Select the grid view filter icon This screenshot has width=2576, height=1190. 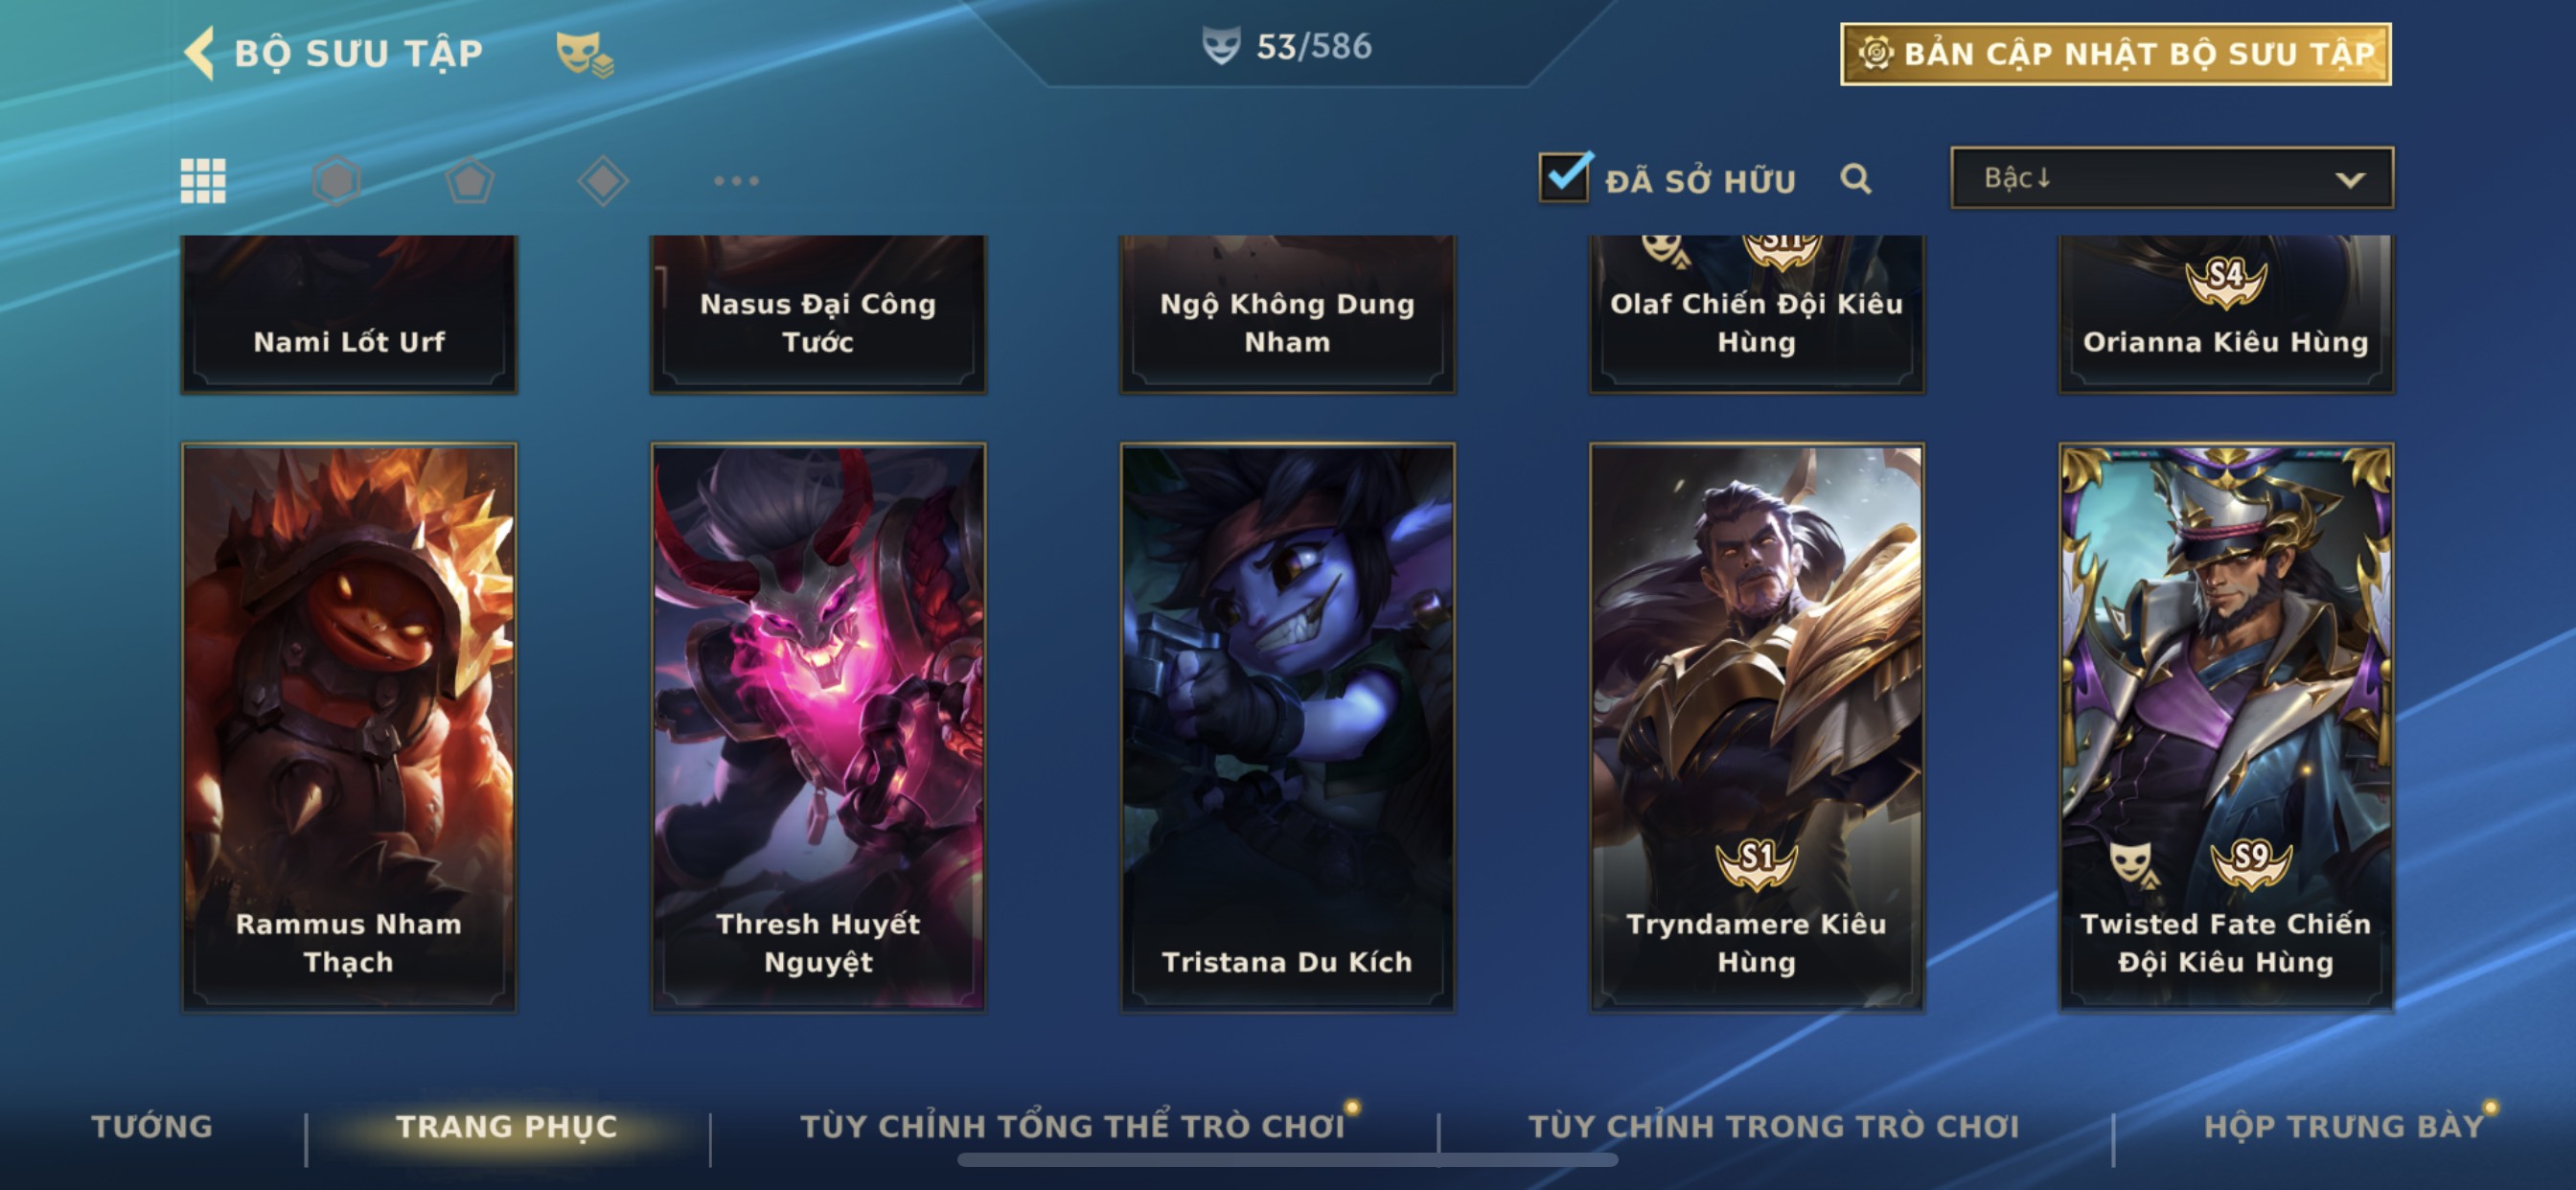203,181
